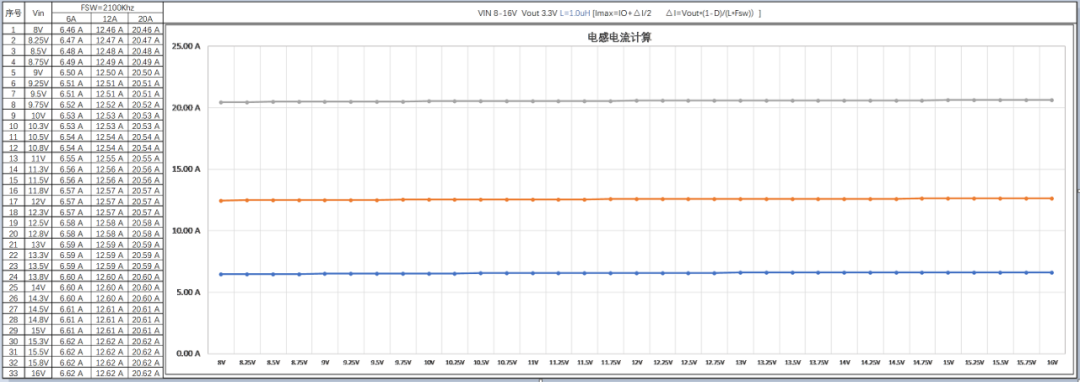Image resolution: width=1080 pixels, height=382 pixels.
Task: Select the '20.50 A' cell in row 5
Action: 145,73
